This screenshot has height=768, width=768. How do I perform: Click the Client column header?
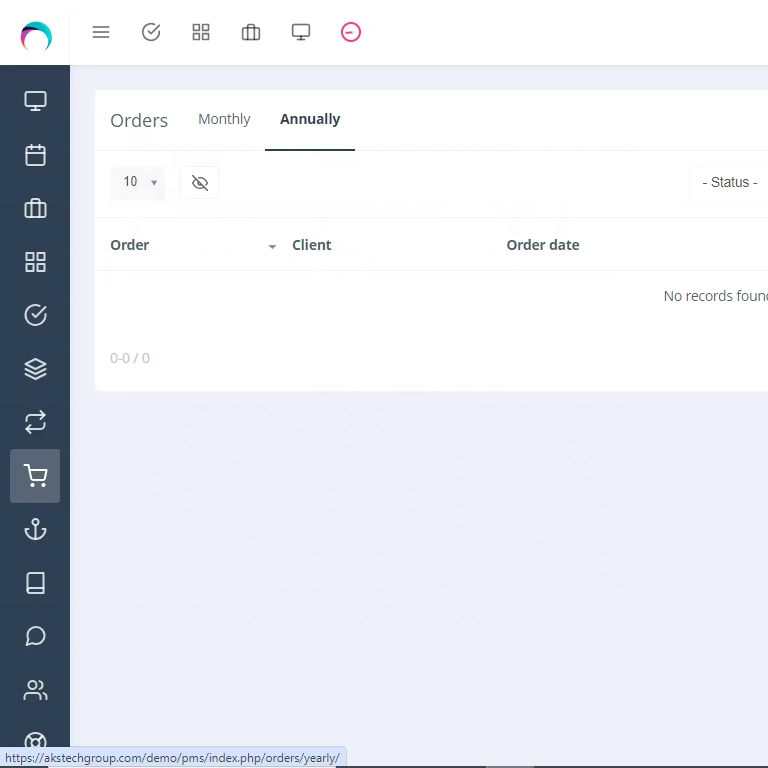coord(312,245)
